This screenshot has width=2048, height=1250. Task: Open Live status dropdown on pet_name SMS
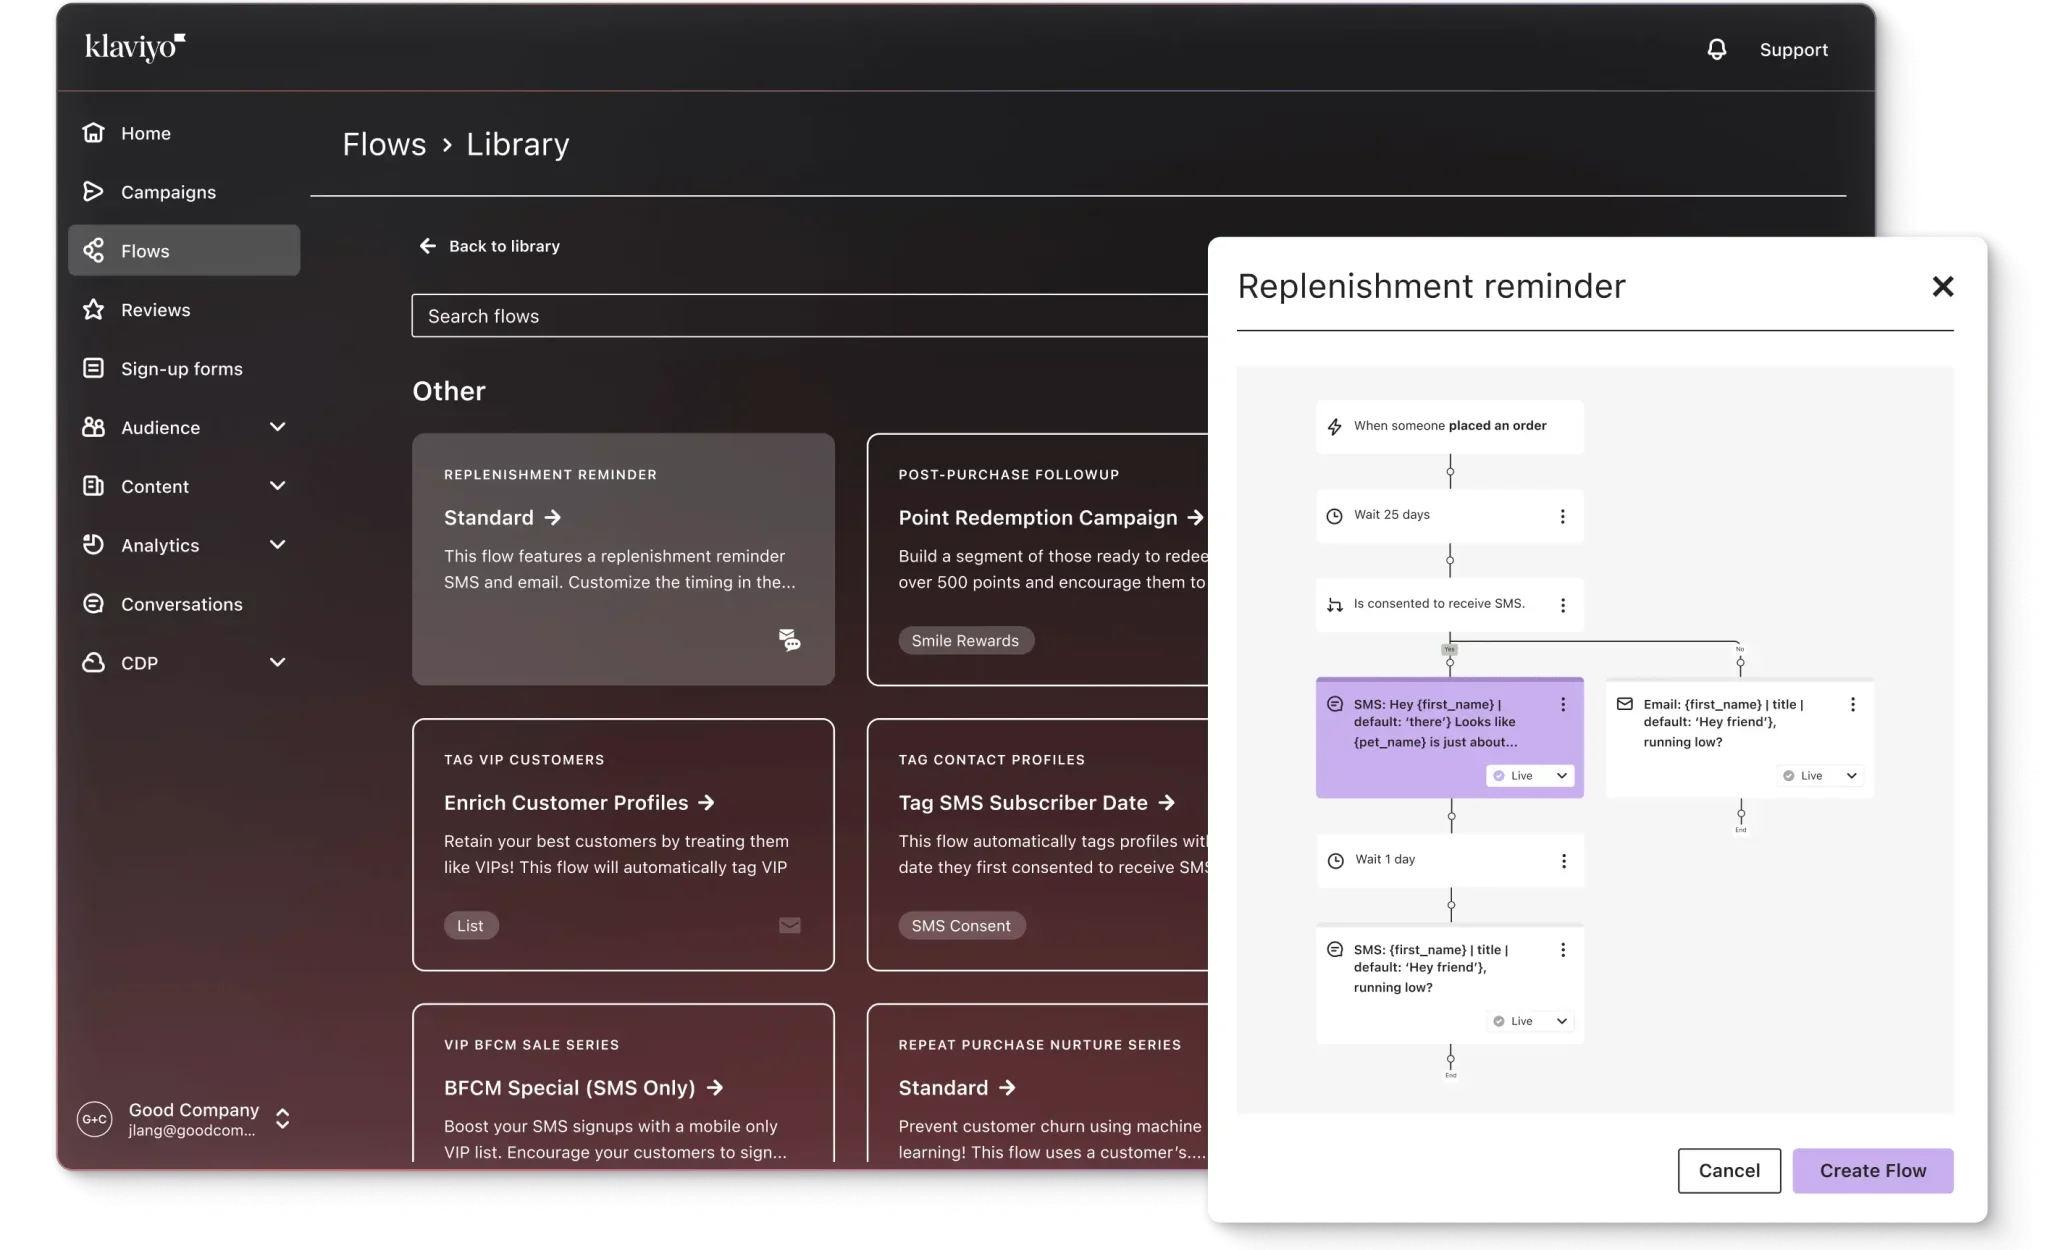coord(1530,776)
